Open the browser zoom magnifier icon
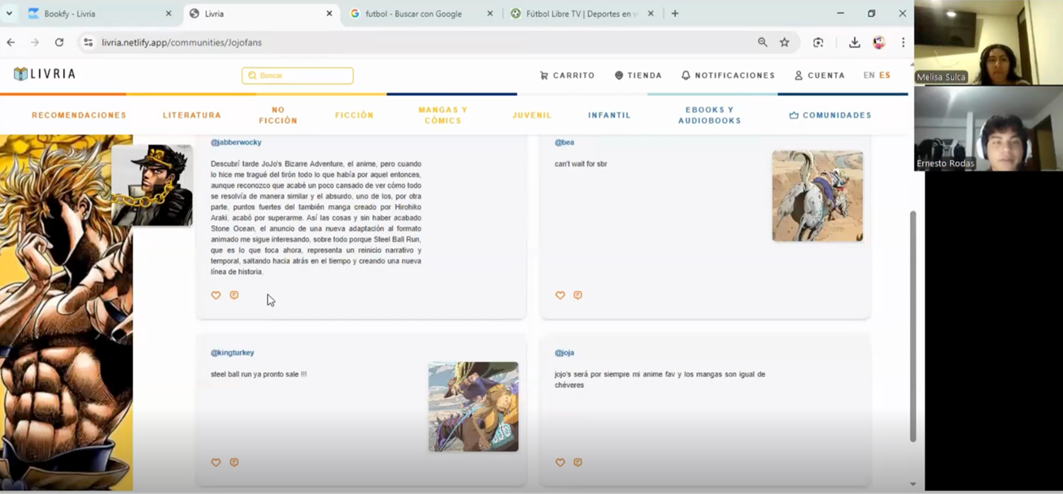This screenshot has height=494, width=1063. [x=763, y=42]
